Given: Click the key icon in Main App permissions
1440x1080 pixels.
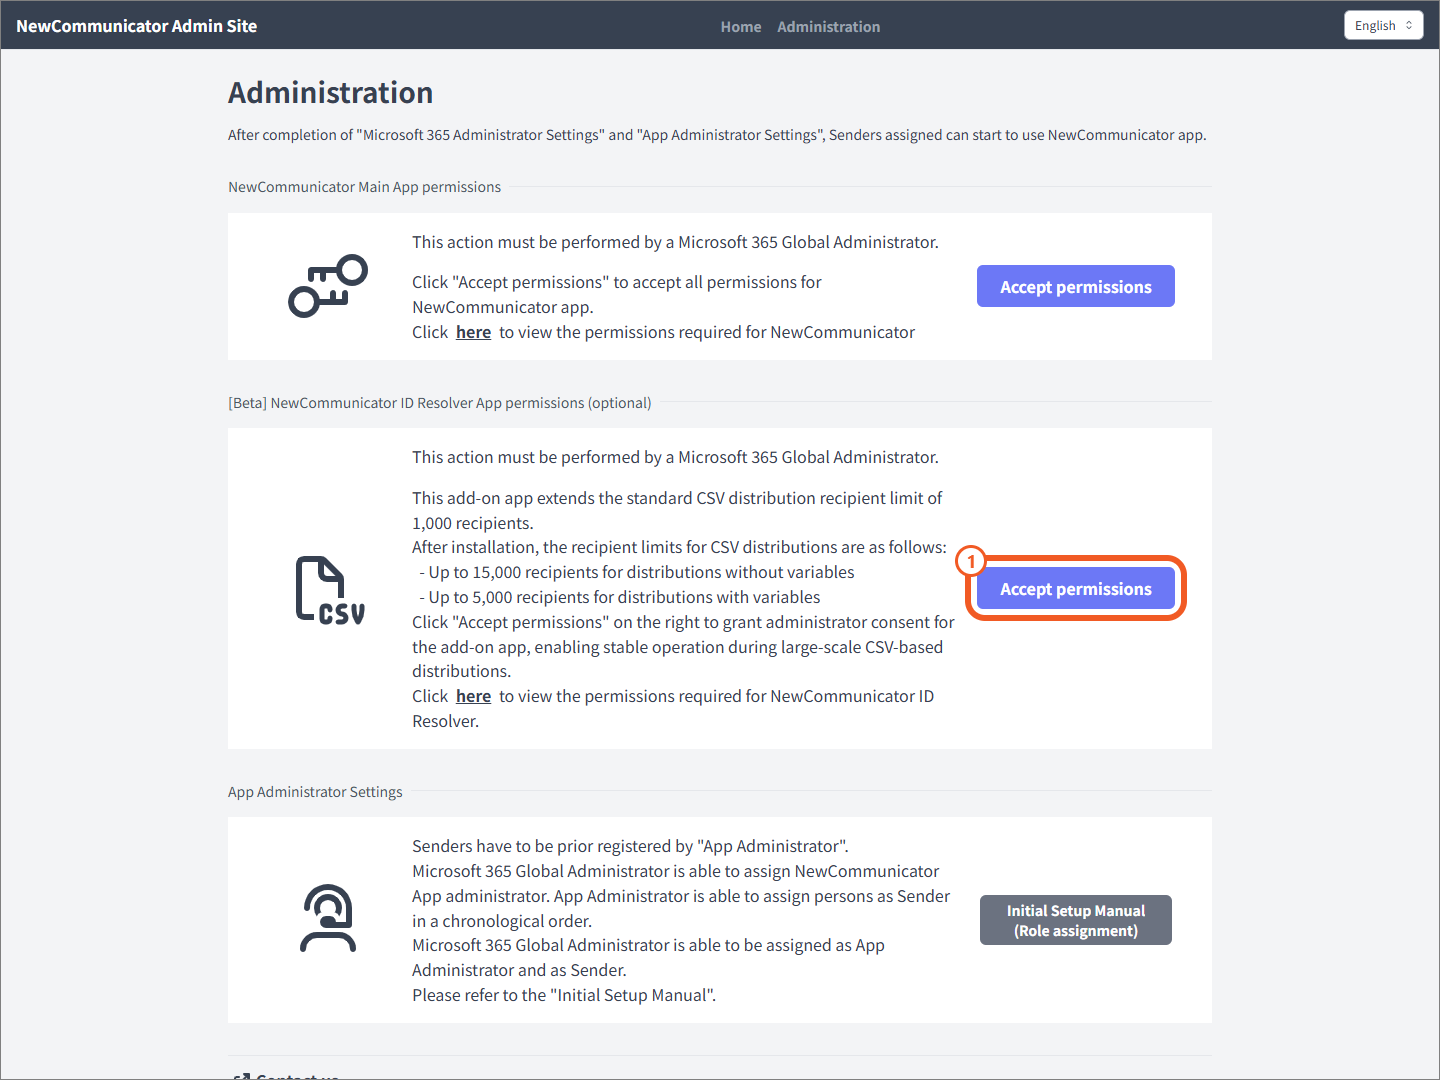Looking at the screenshot, I should (x=328, y=286).
